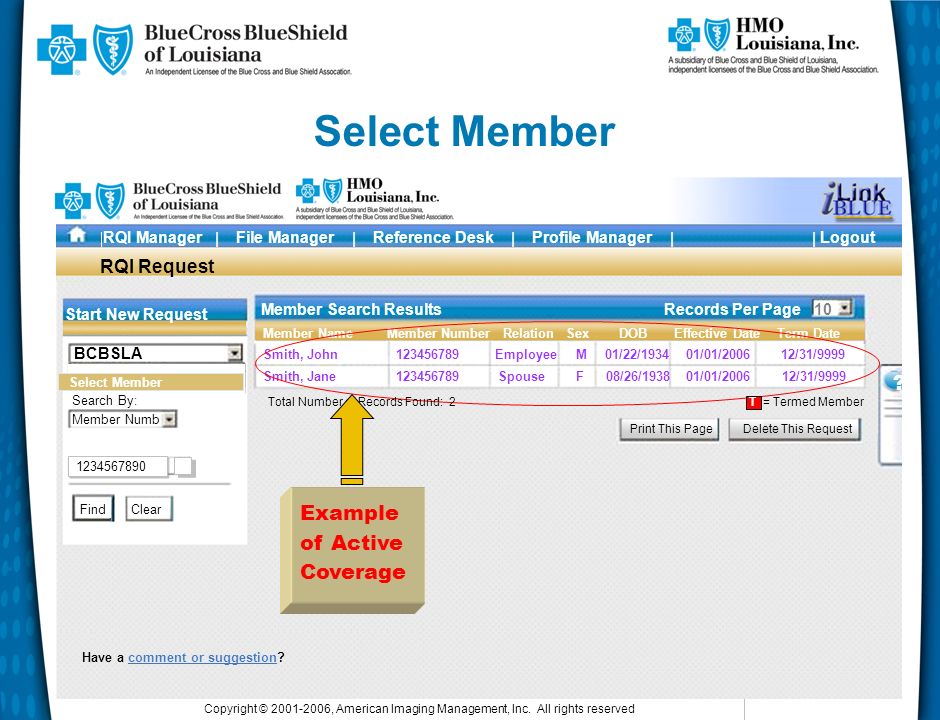Click the iLink BLUE logo
Image resolution: width=940 pixels, height=720 pixels.
pyautogui.click(x=857, y=200)
